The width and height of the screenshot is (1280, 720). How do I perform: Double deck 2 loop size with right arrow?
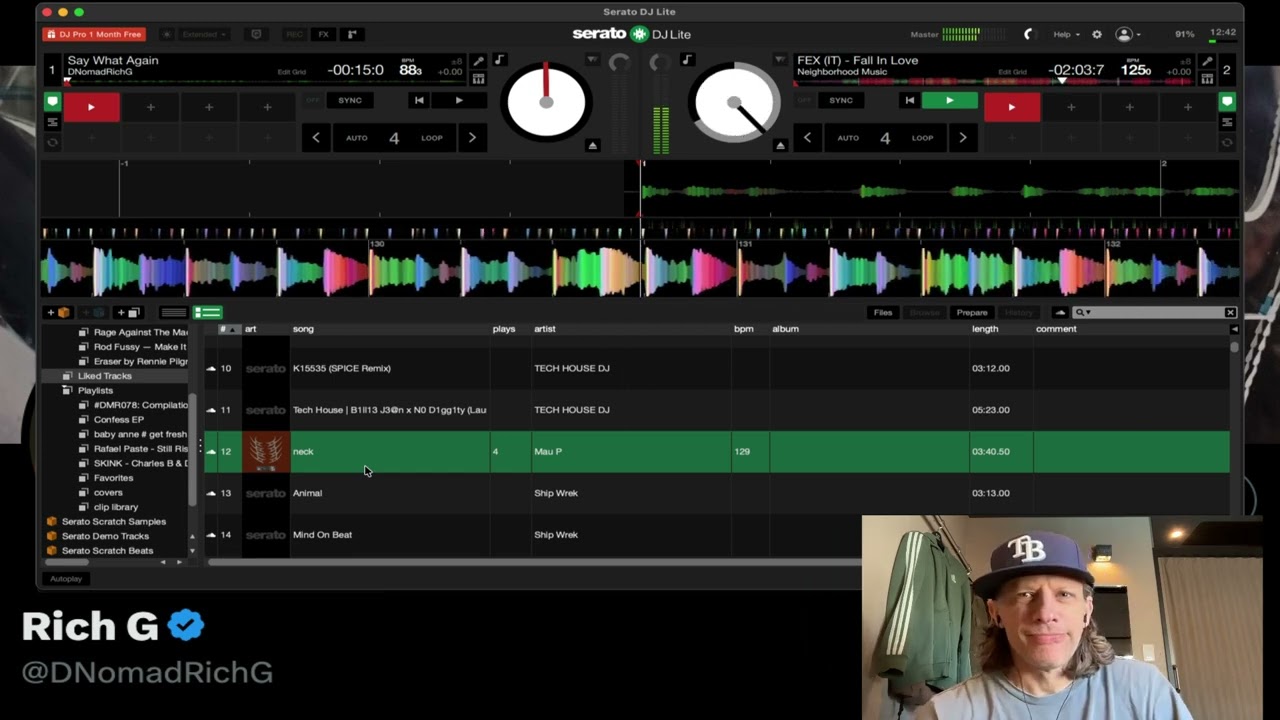[963, 138]
